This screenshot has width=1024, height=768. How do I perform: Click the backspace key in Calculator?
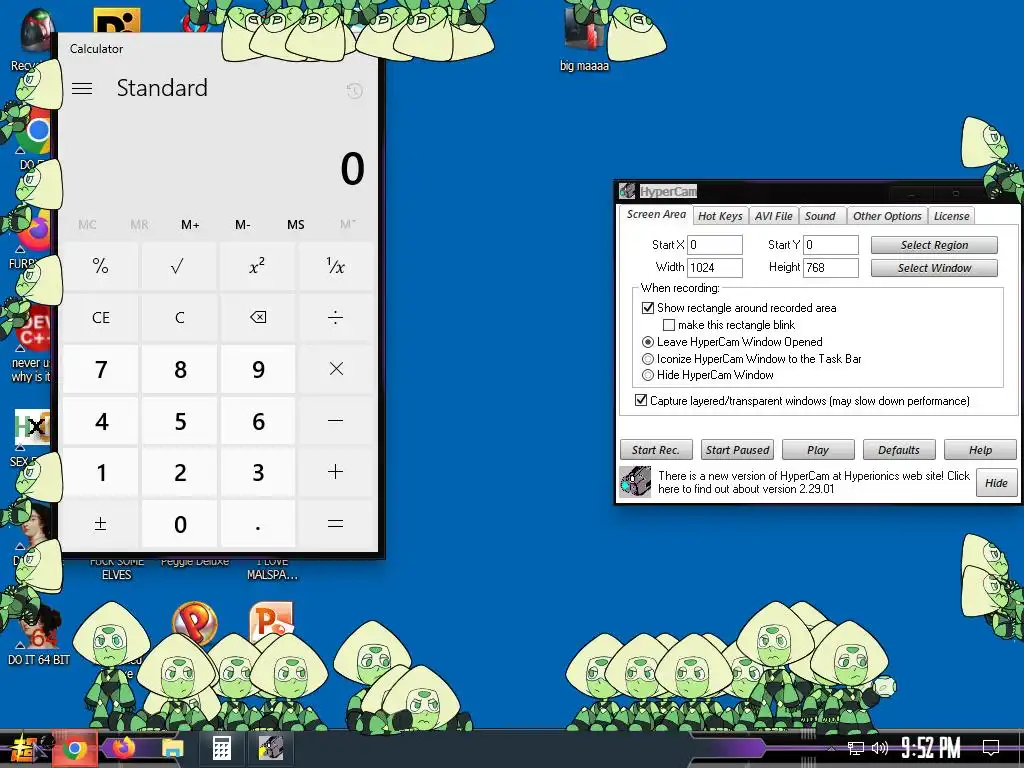click(257, 317)
